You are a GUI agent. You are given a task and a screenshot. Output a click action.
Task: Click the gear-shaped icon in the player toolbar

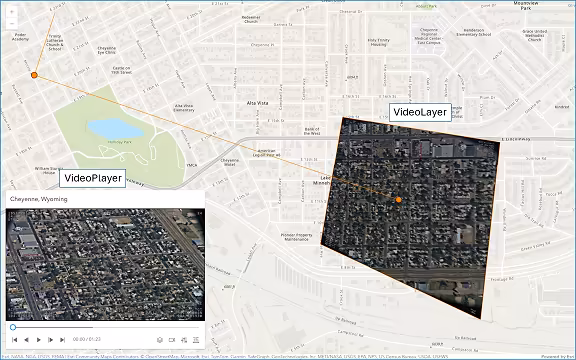click(160, 340)
